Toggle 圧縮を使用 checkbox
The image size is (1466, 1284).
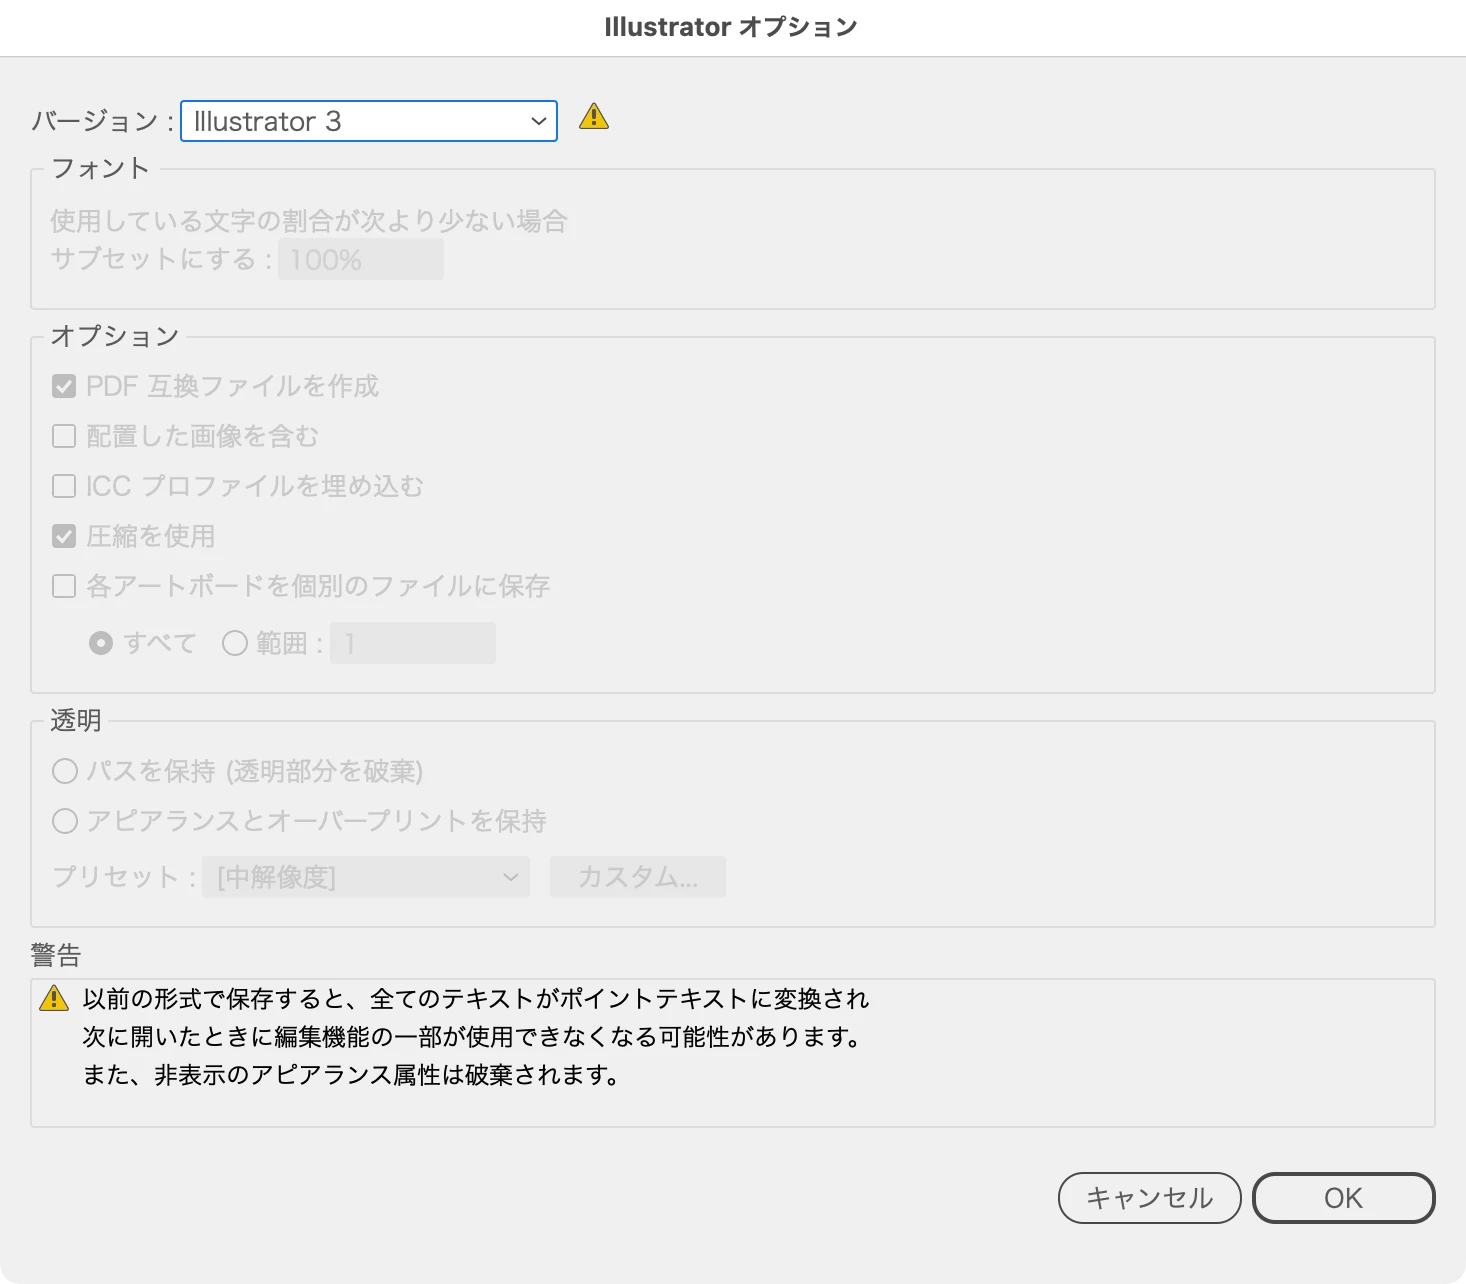click(x=64, y=536)
